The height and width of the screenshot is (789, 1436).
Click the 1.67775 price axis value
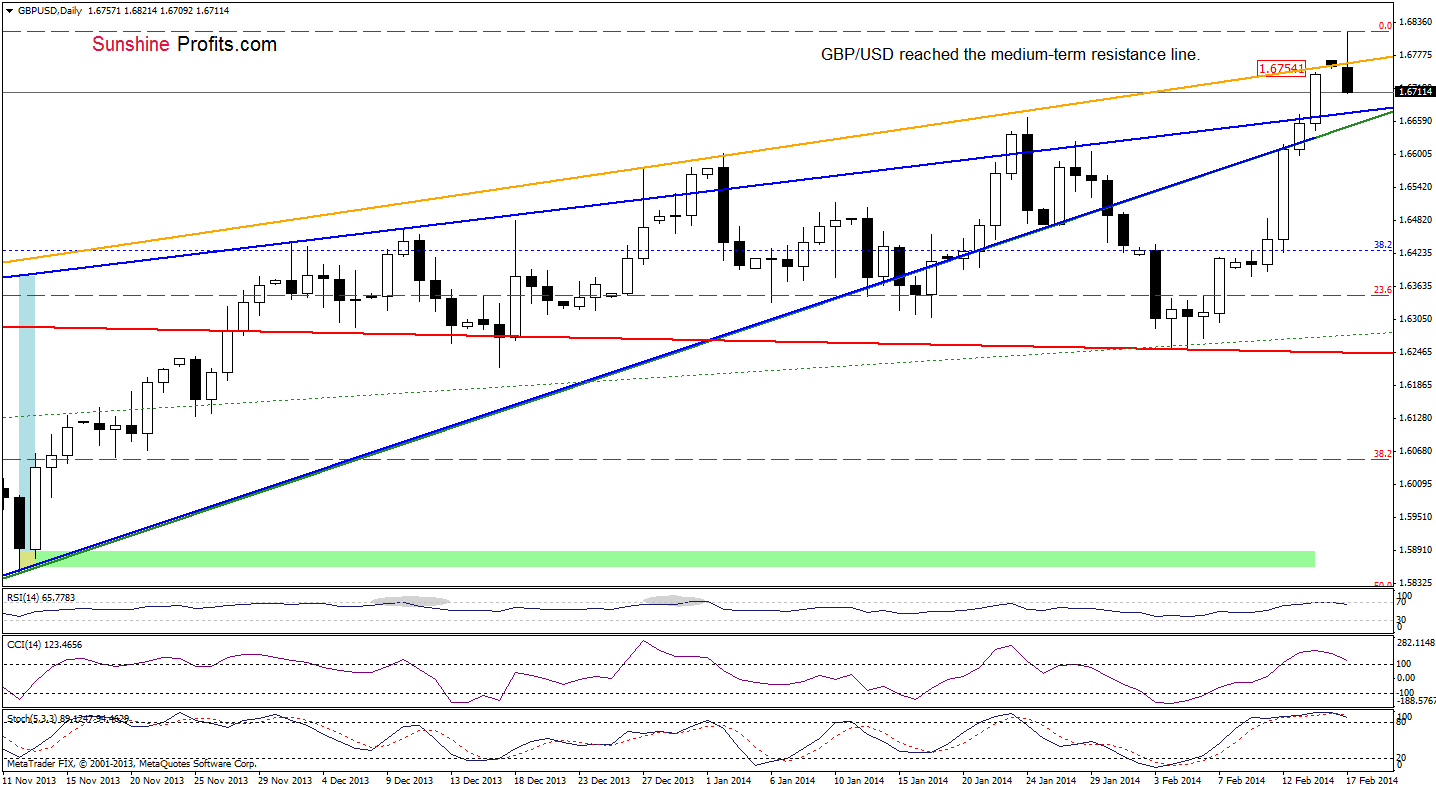point(1417,54)
